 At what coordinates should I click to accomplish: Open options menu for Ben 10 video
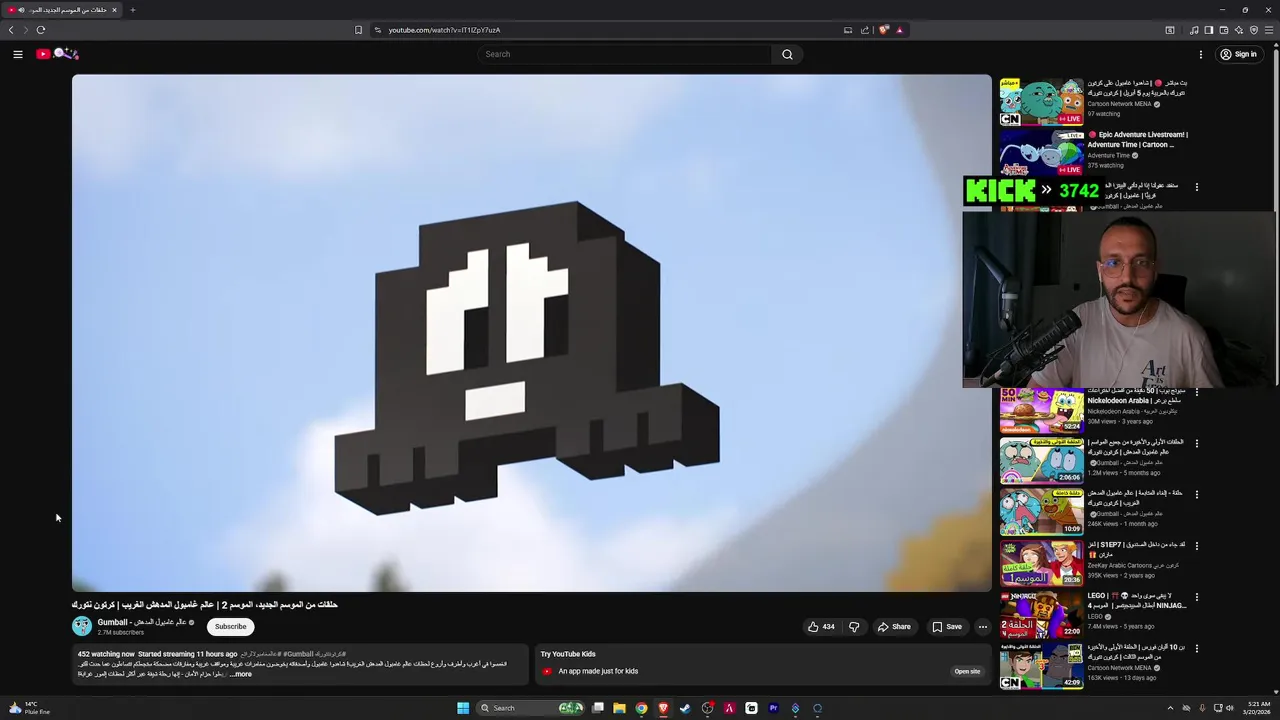(x=1197, y=648)
